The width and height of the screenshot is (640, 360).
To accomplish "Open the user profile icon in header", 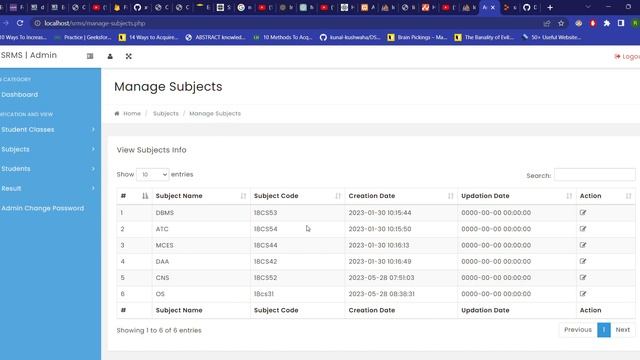I will pos(110,56).
